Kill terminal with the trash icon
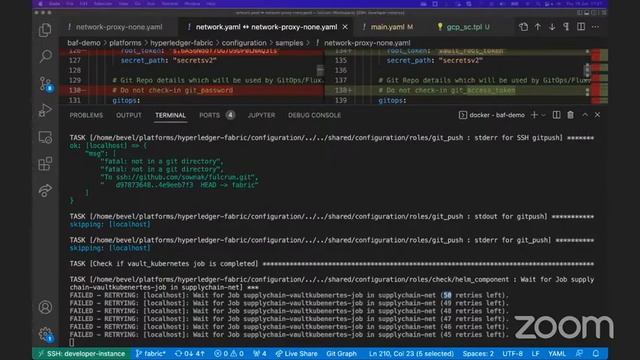The width and height of the screenshot is (640, 360). point(570,115)
